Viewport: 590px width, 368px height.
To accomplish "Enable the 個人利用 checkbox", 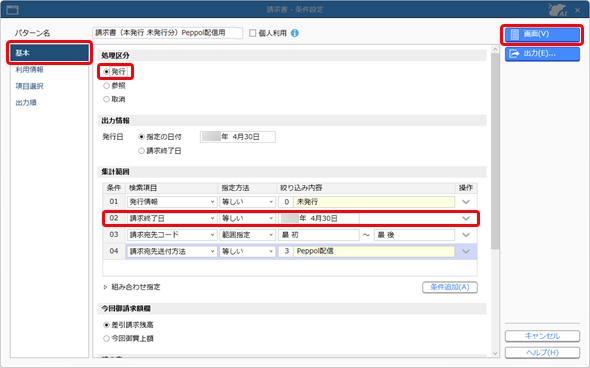I will click(253, 33).
